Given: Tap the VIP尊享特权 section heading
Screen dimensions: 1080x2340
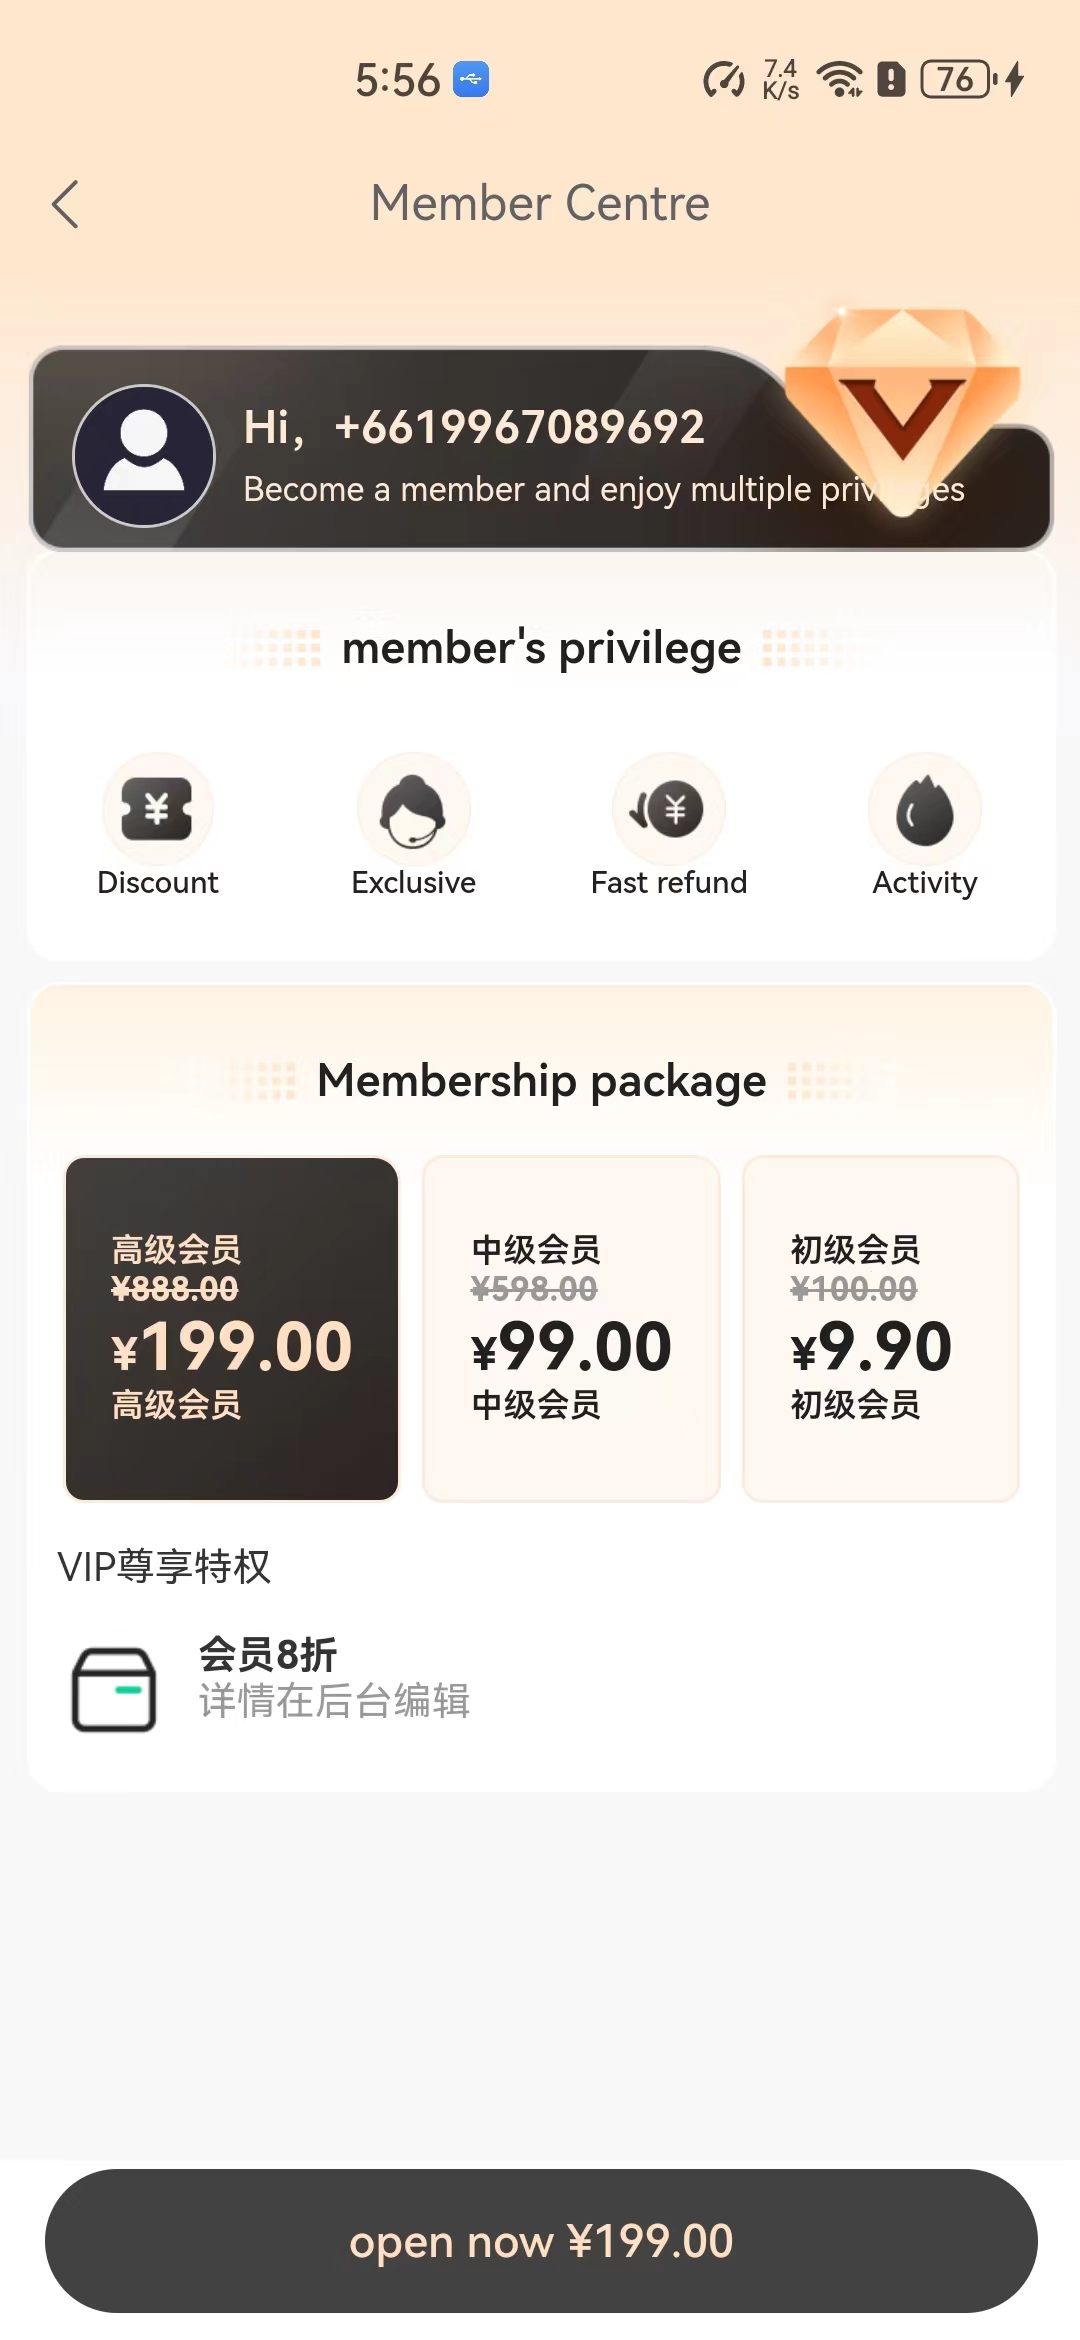Looking at the screenshot, I should [164, 1567].
